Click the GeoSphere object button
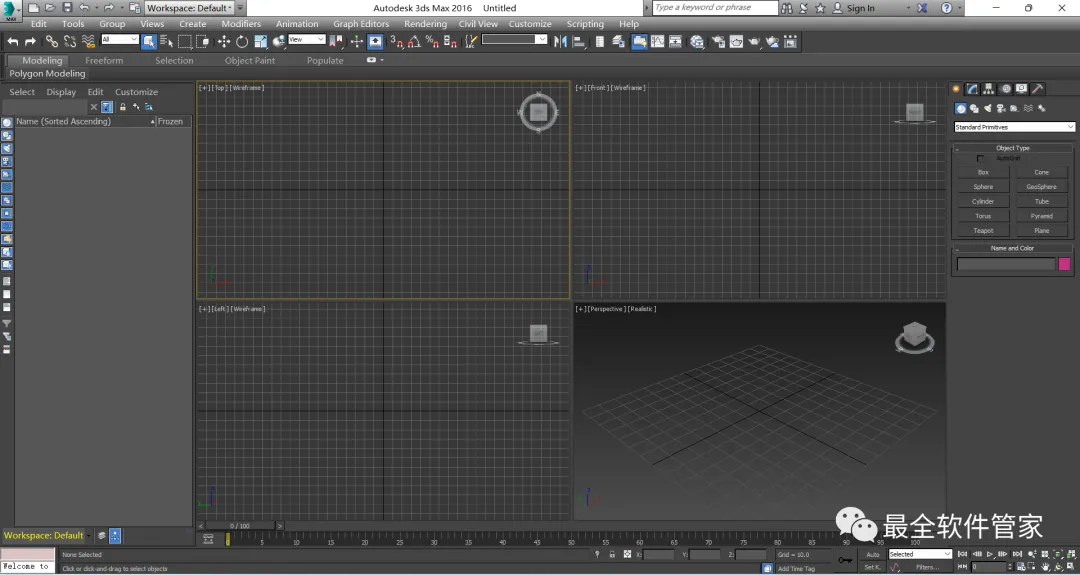The height and width of the screenshot is (575, 1080). (x=1041, y=187)
